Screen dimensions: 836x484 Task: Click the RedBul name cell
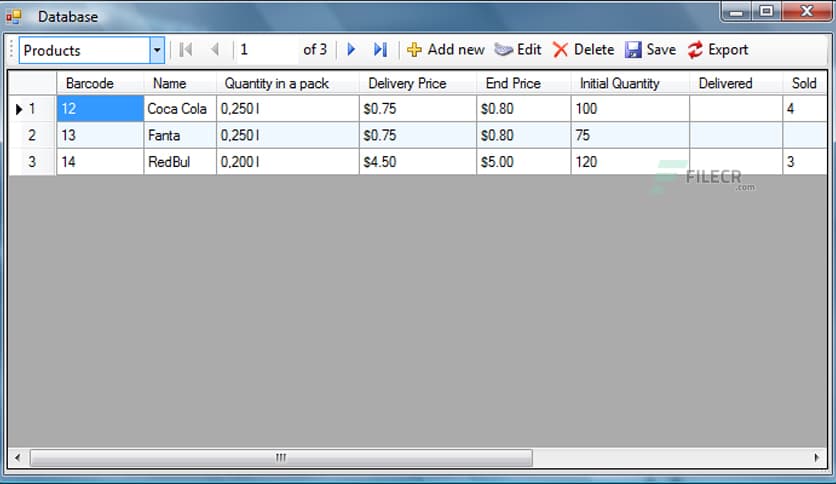(x=180, y=162)
